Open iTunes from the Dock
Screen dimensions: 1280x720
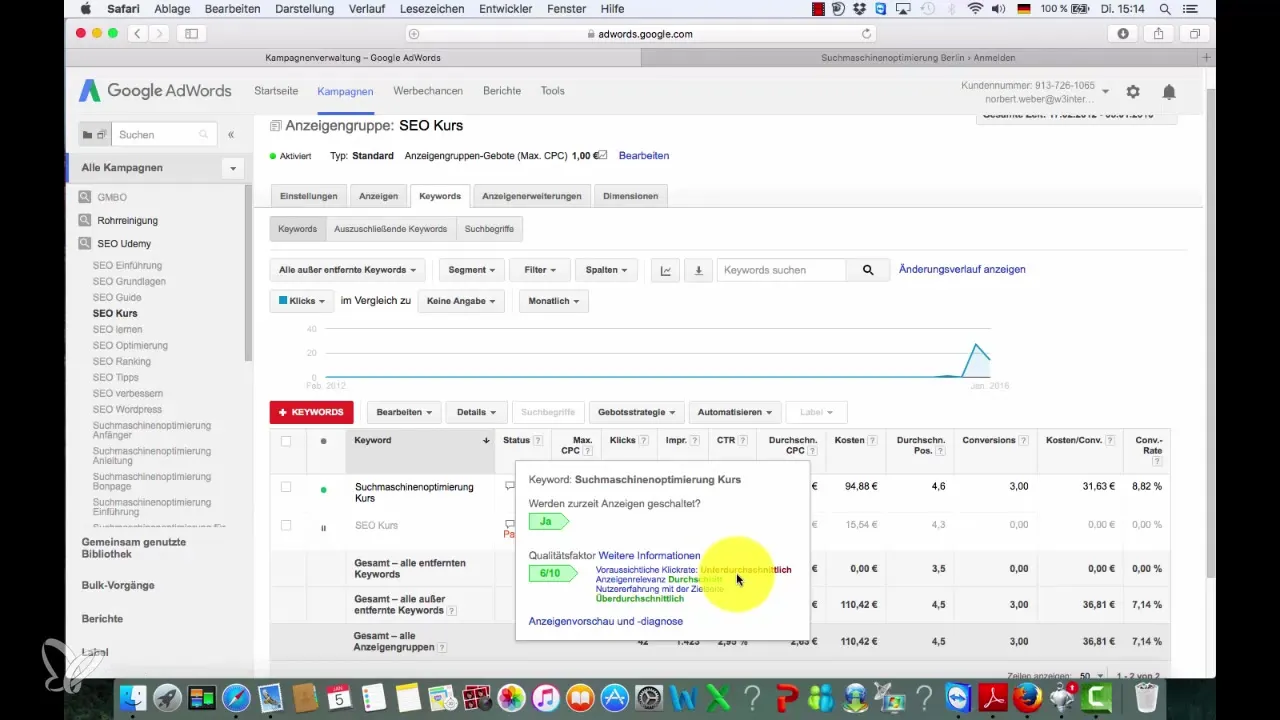click(547, 697)
